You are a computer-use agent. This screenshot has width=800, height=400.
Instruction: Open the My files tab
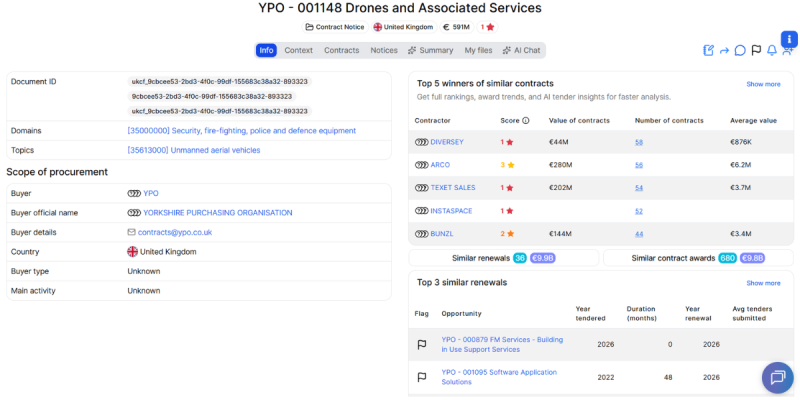coord(478,50)
